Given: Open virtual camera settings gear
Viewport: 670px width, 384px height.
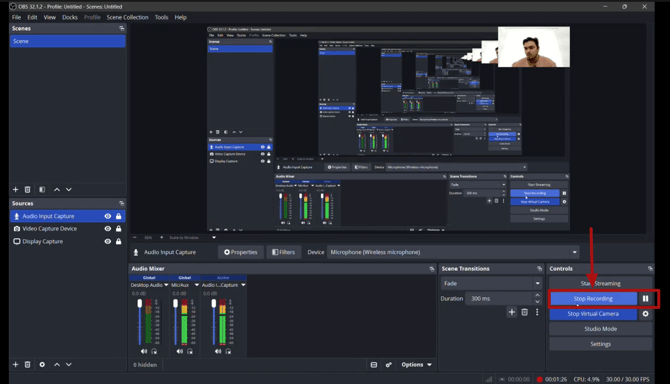Looking at the screenshot, I should [x=646, y=314].
